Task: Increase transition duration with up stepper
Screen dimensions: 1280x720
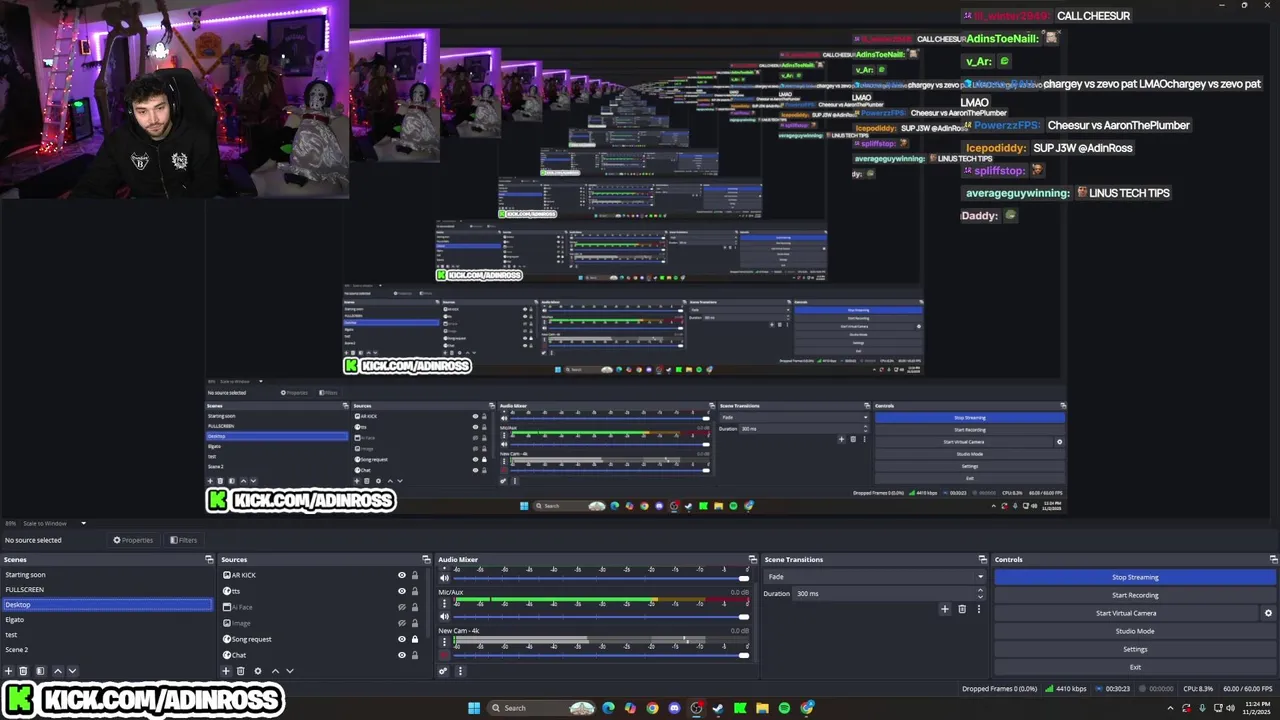Action: 980,591
